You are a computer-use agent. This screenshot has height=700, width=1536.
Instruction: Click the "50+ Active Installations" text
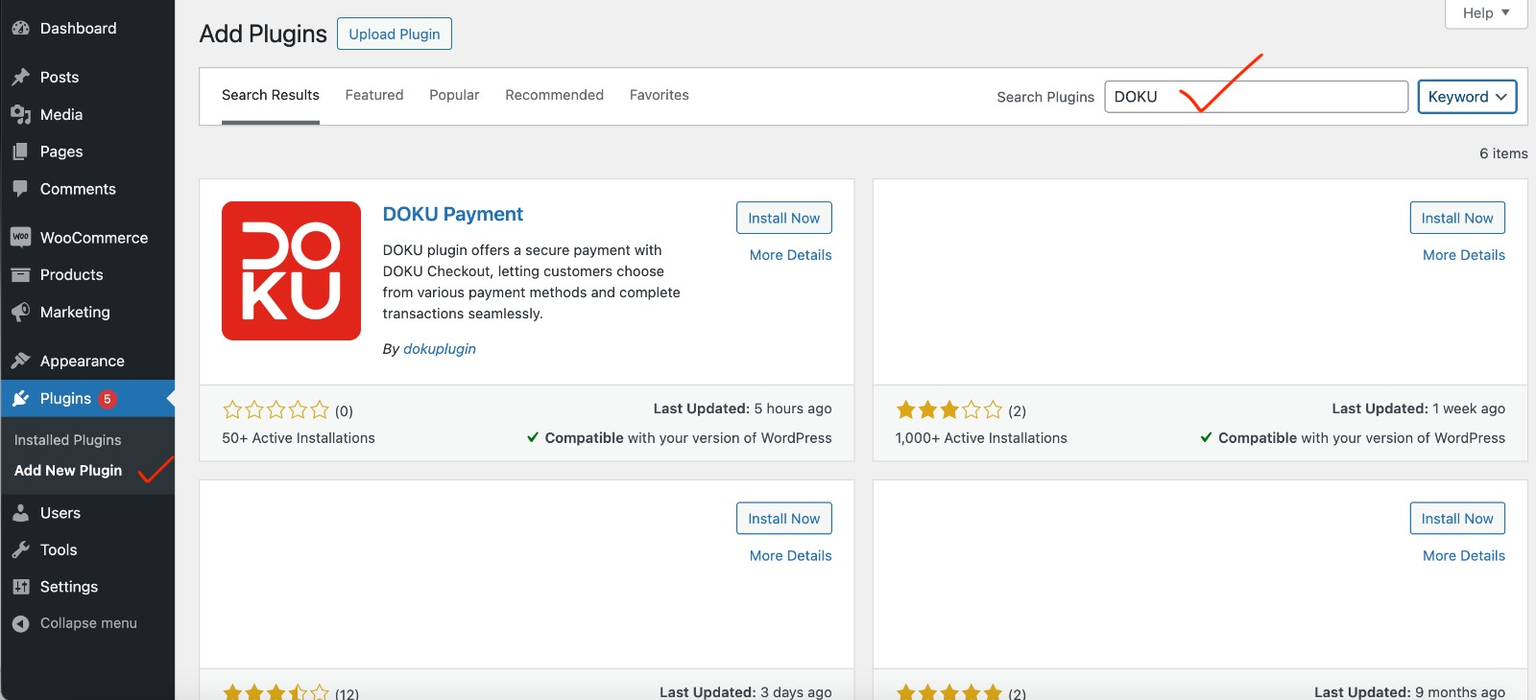(298, 438)
